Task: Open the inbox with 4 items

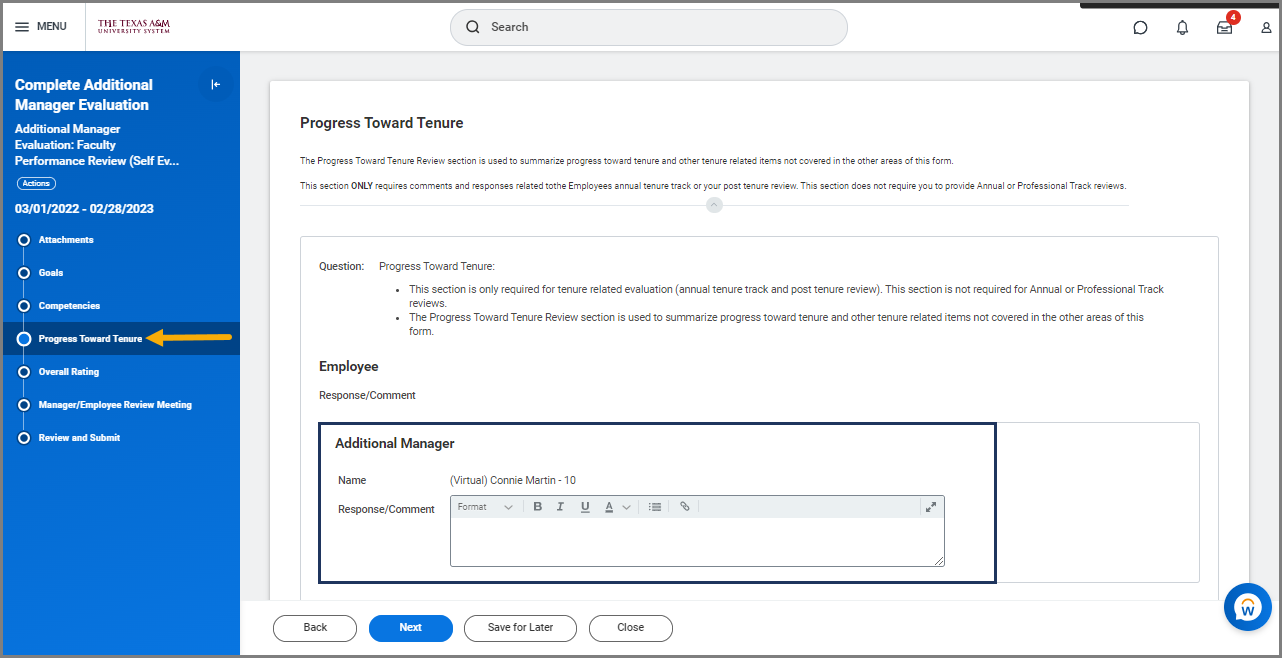Action: pos(1224,28)
